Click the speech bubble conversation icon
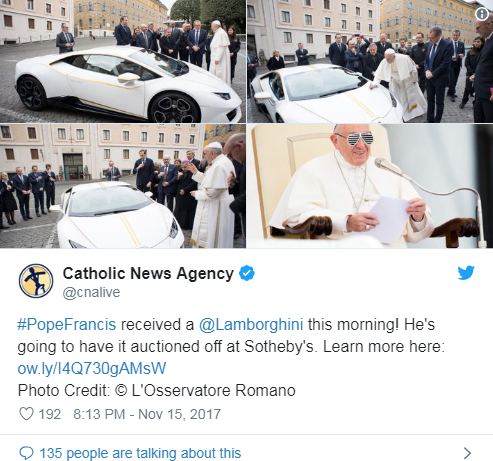 tap(26, 453)
